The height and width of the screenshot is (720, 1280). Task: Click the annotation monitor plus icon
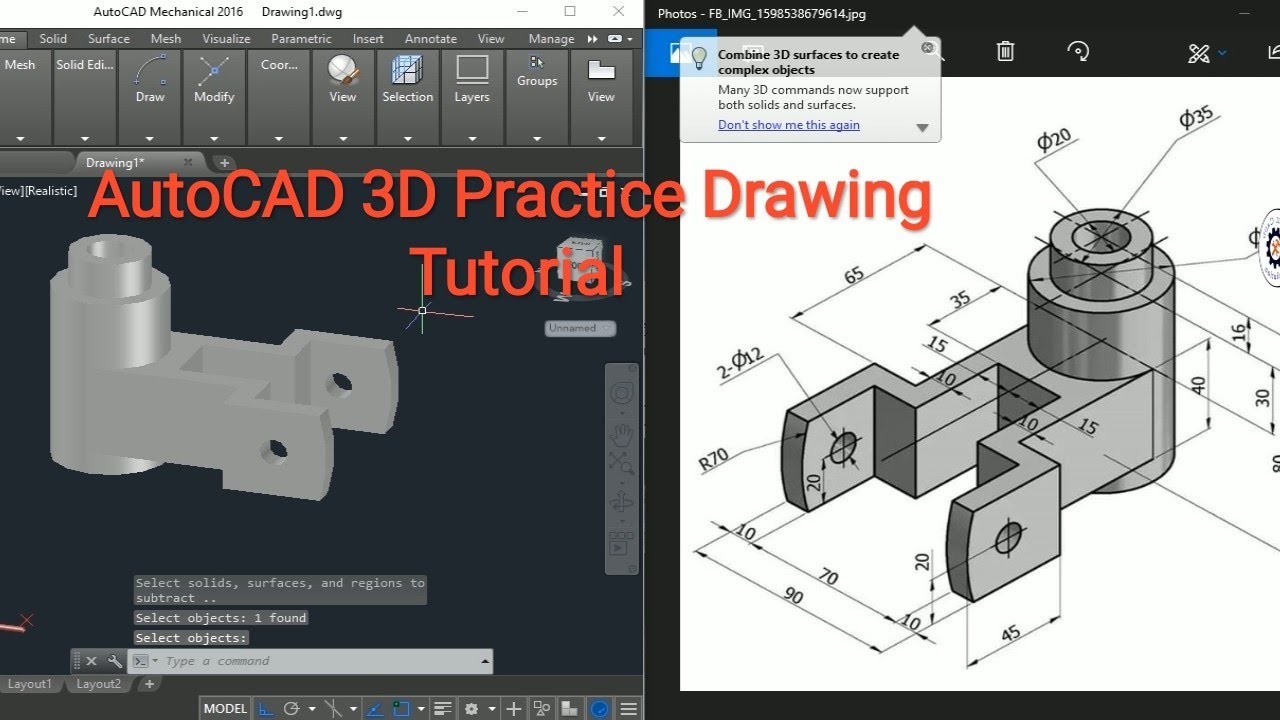(514, 709)
